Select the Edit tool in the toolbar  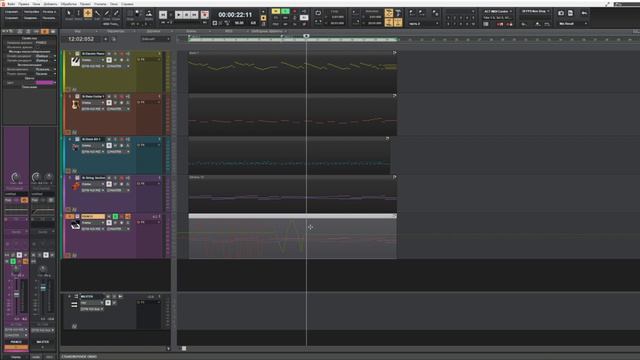tap(97, 13)
